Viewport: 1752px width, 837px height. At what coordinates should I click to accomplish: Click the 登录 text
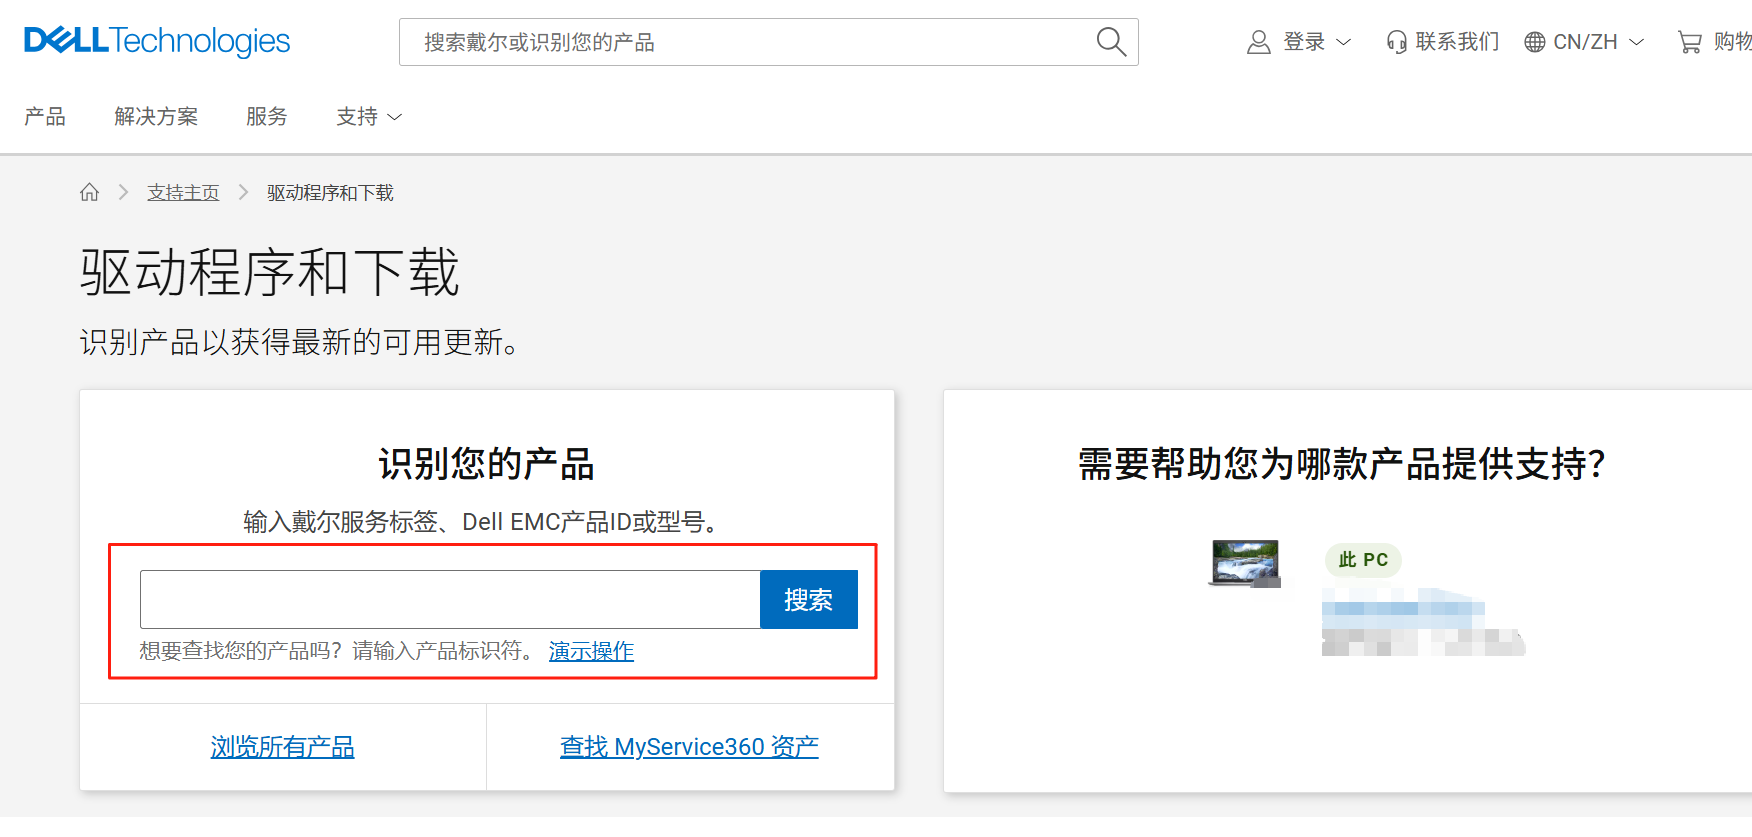tap(1304, 42)
